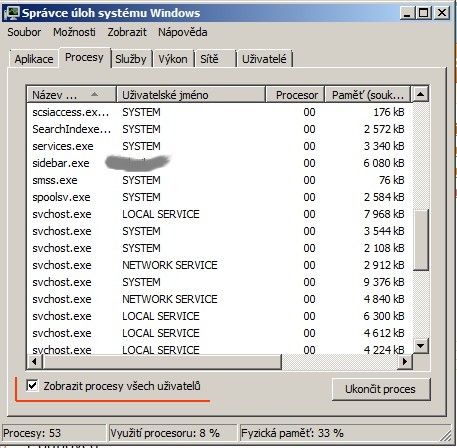Close the Task Manager window
Image resolution: width=457 pixels, height=448 pixels.
click(442, 13)
